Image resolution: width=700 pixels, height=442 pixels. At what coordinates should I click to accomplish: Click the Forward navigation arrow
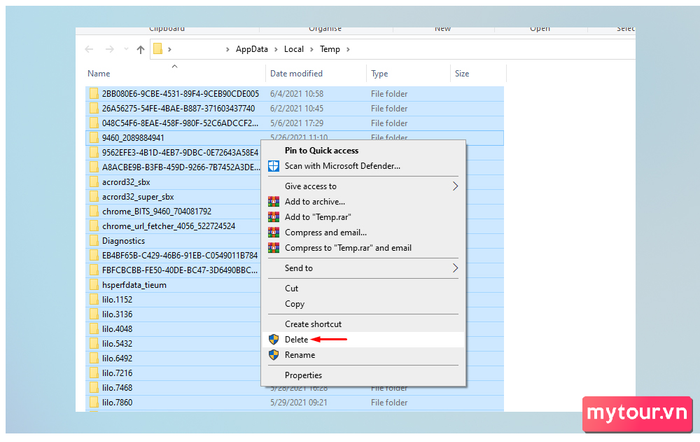tap(109, 49)
